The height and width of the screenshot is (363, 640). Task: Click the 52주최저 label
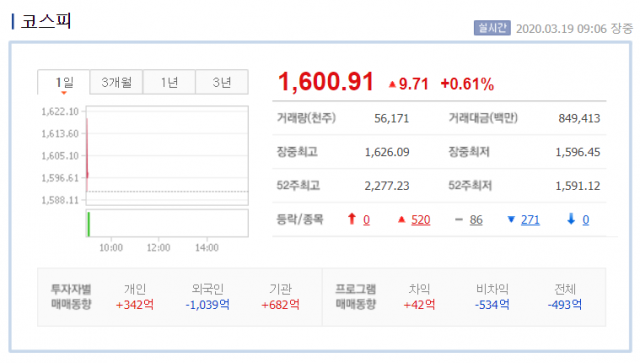point(470,186)
